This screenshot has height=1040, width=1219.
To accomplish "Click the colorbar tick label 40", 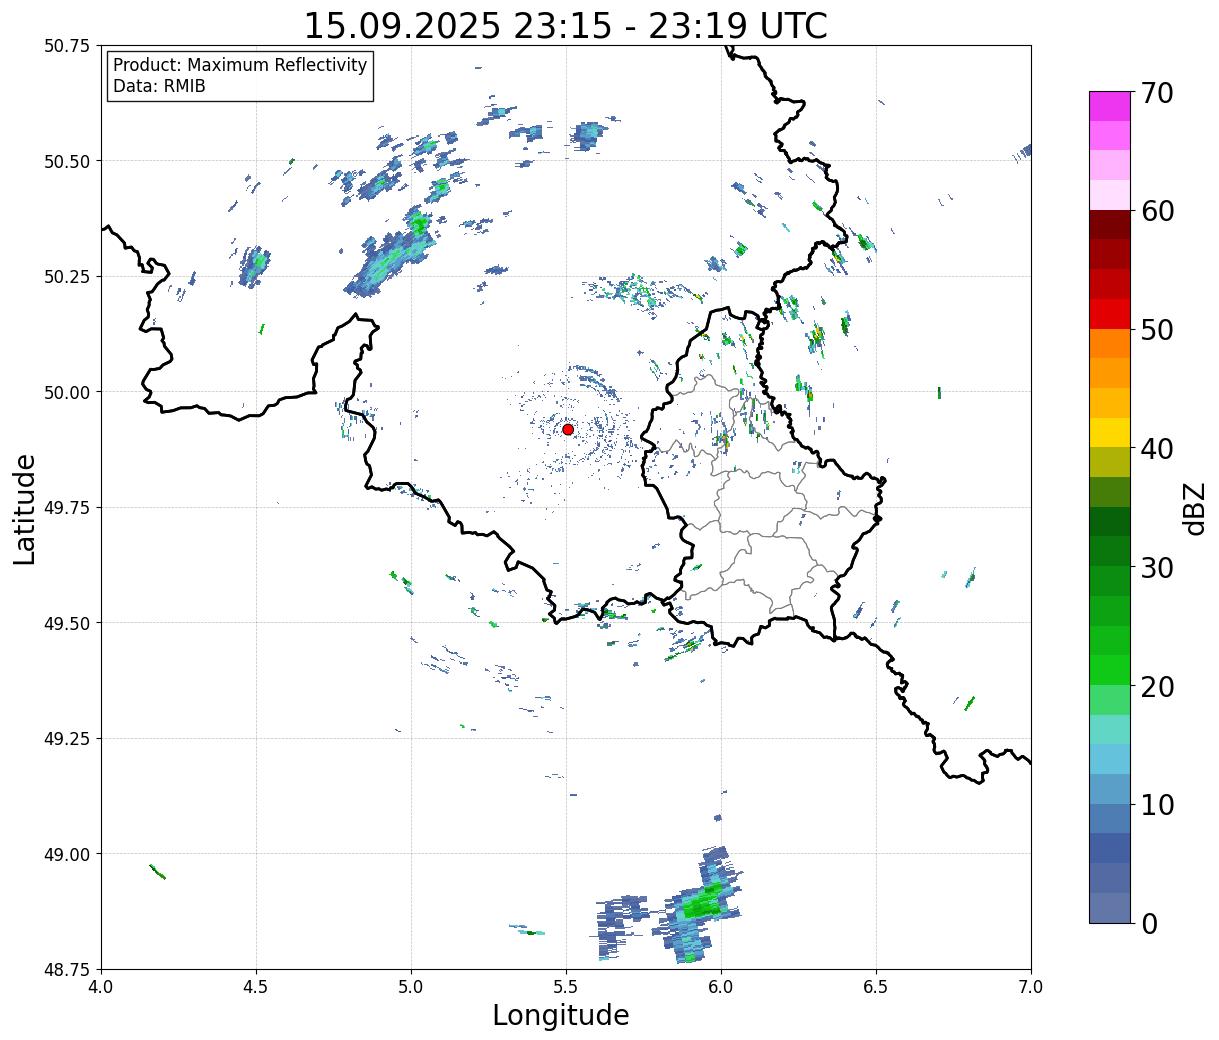I will click(x=1157, y=449).
